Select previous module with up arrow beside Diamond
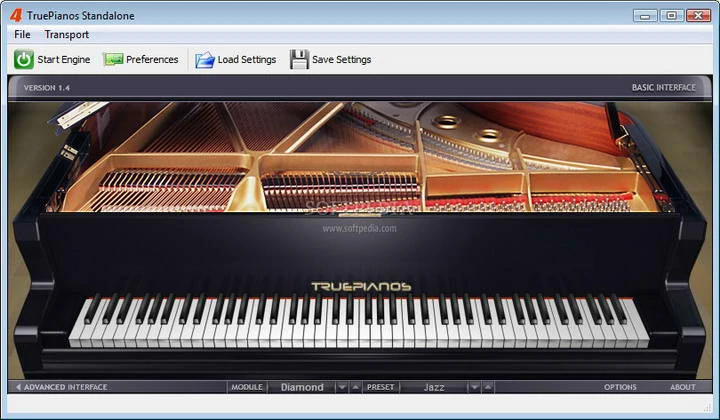The height and width of the screenshot is (420, 720). click(355, 387)
